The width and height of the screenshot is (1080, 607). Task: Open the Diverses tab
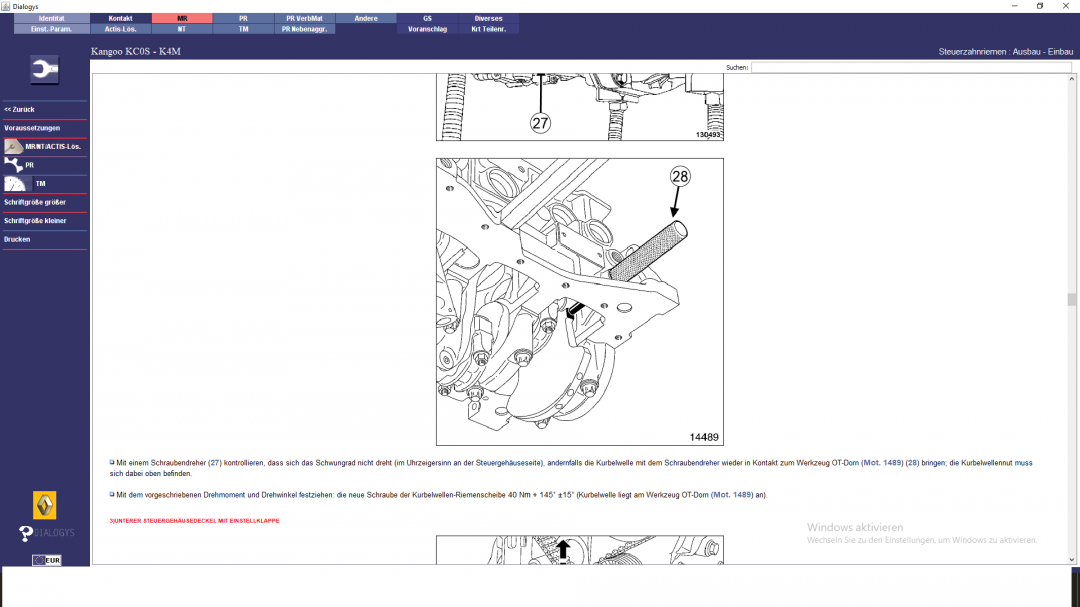point(488,19)
